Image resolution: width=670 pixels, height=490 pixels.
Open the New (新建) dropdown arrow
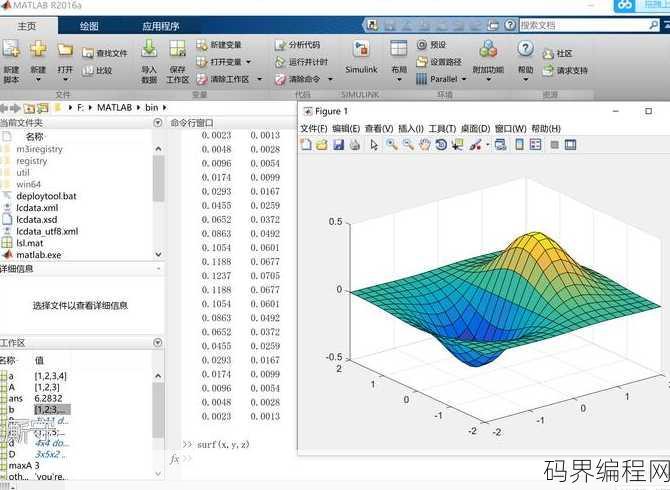click(x=38, y=79)
